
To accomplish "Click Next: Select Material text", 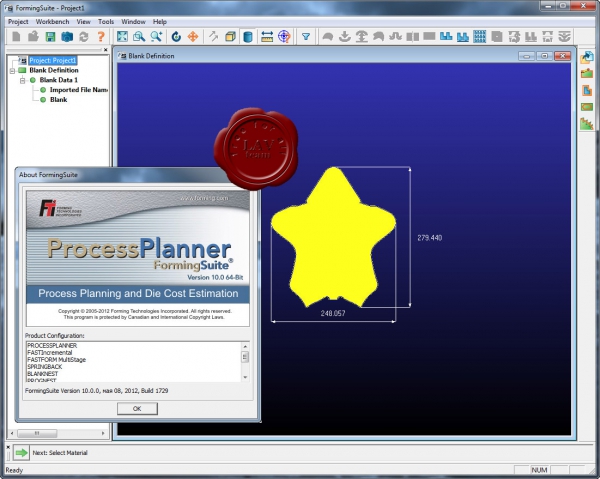I will (x=60, y=453).
